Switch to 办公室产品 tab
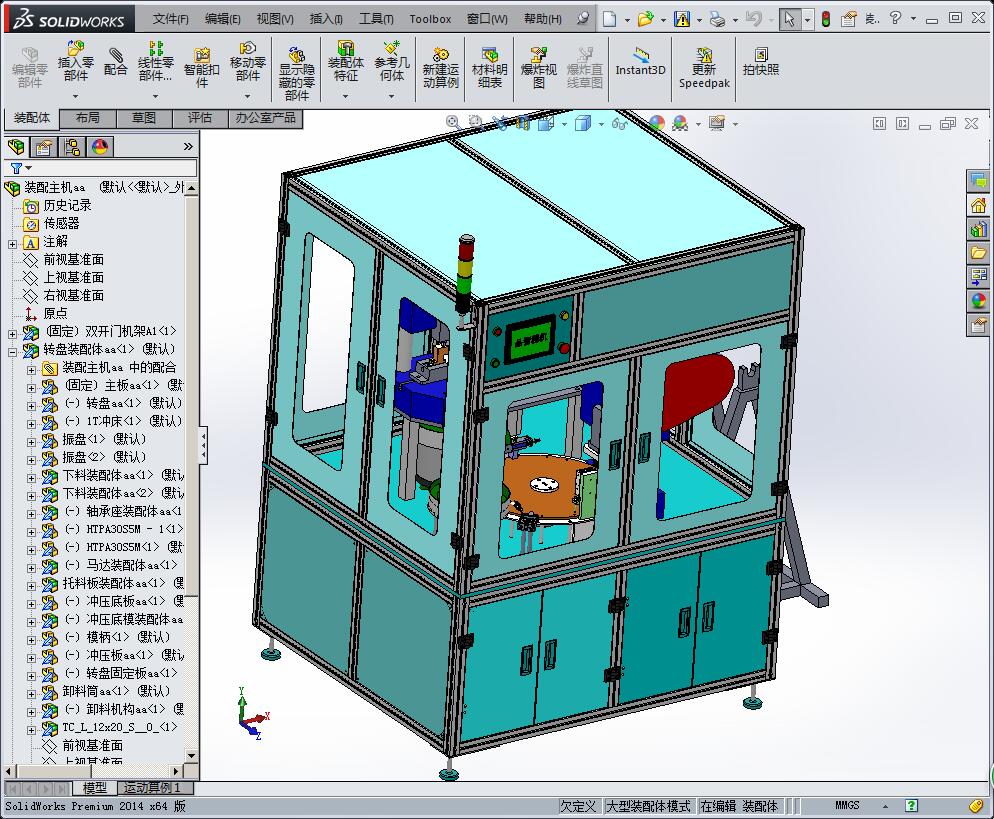The image size is (994, 819). click(x=266, y=118)
